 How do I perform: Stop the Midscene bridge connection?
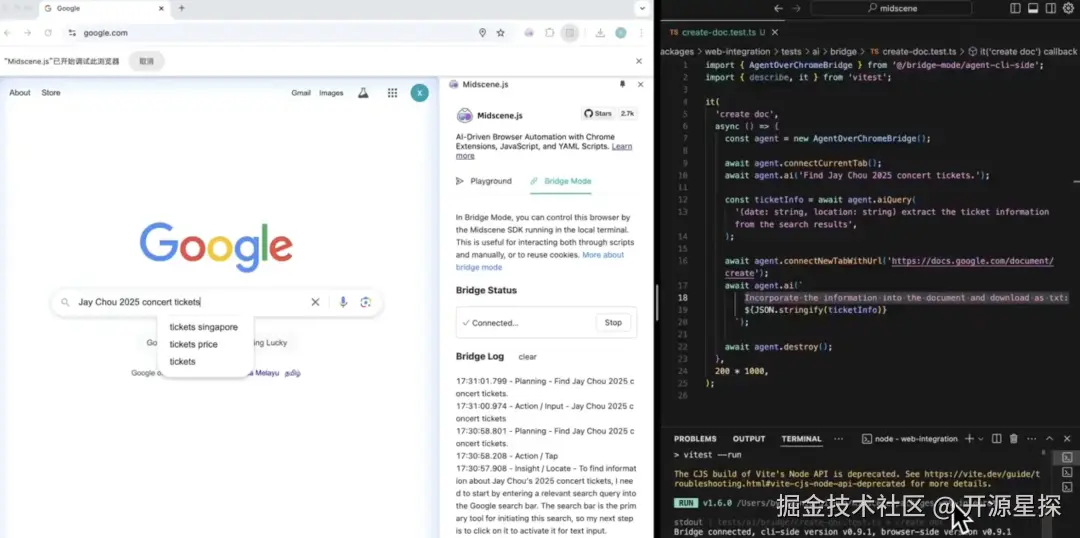(x=613, y=322)
